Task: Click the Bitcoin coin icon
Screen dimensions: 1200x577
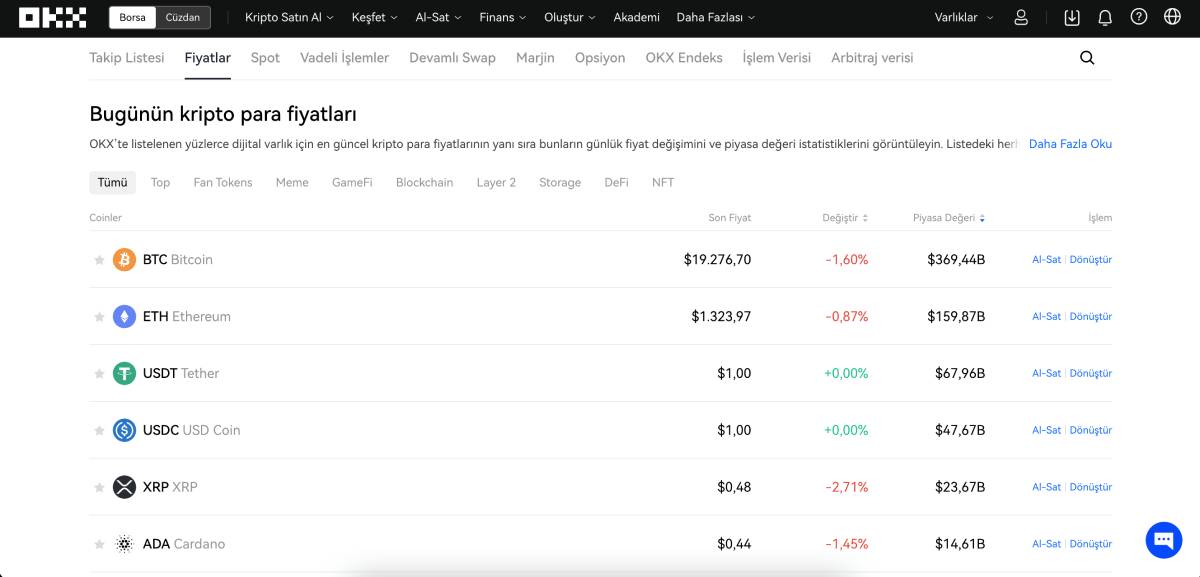Action: (124, 260)
